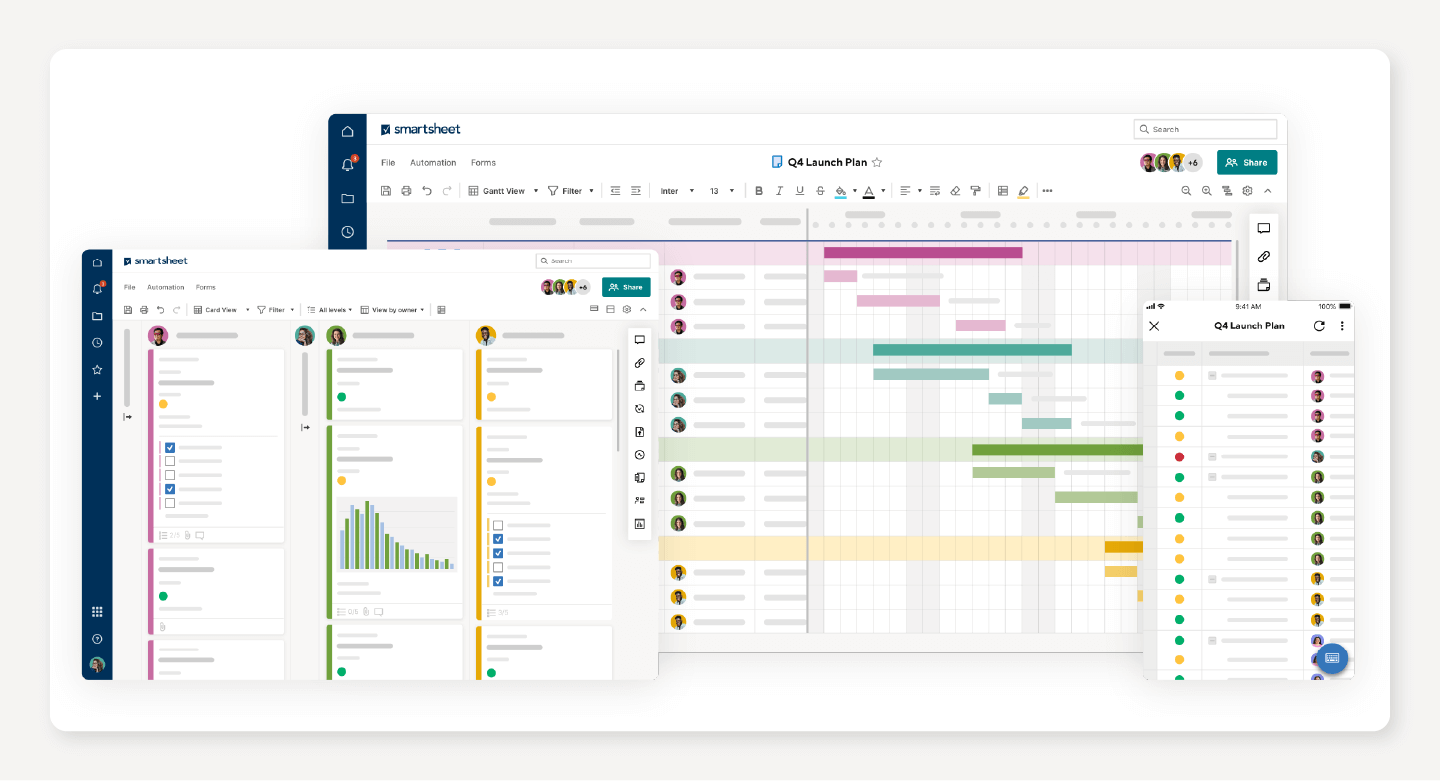Screen dimensions: 1440x781
Task: Open the Gantt View dropdown
Action: [x=504, y=191]
